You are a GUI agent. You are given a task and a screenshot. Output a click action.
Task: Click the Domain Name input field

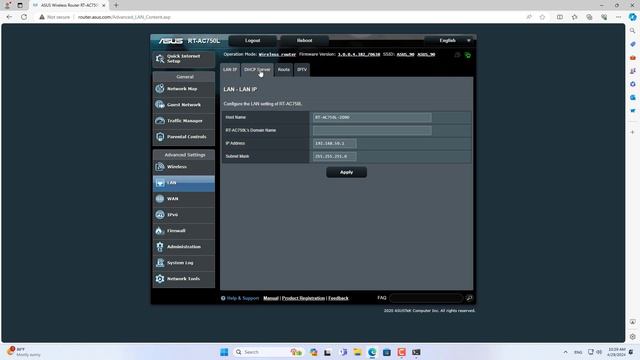point(372,131)
